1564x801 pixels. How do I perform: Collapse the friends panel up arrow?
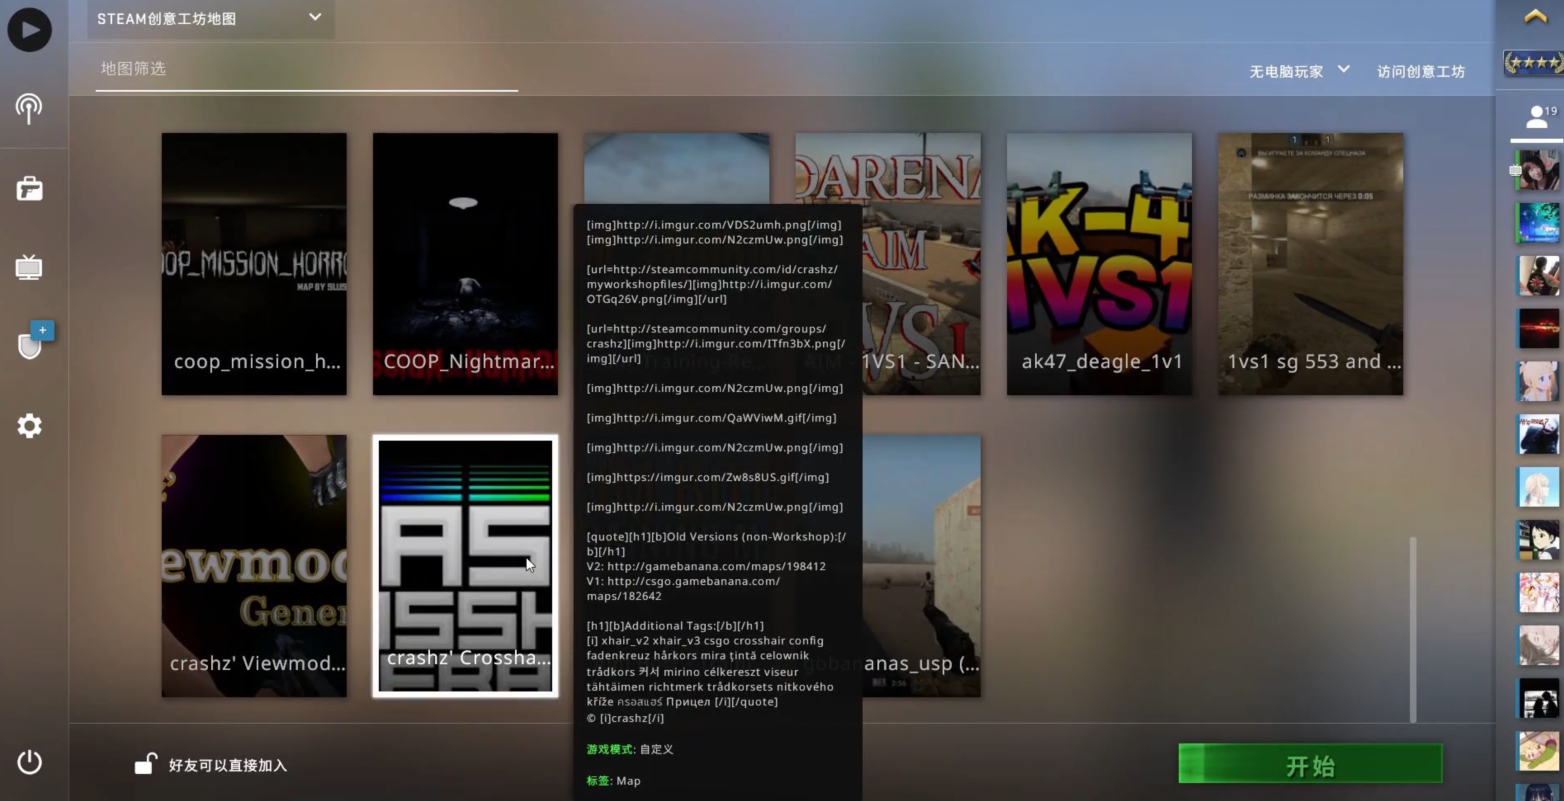point(1535,17)
